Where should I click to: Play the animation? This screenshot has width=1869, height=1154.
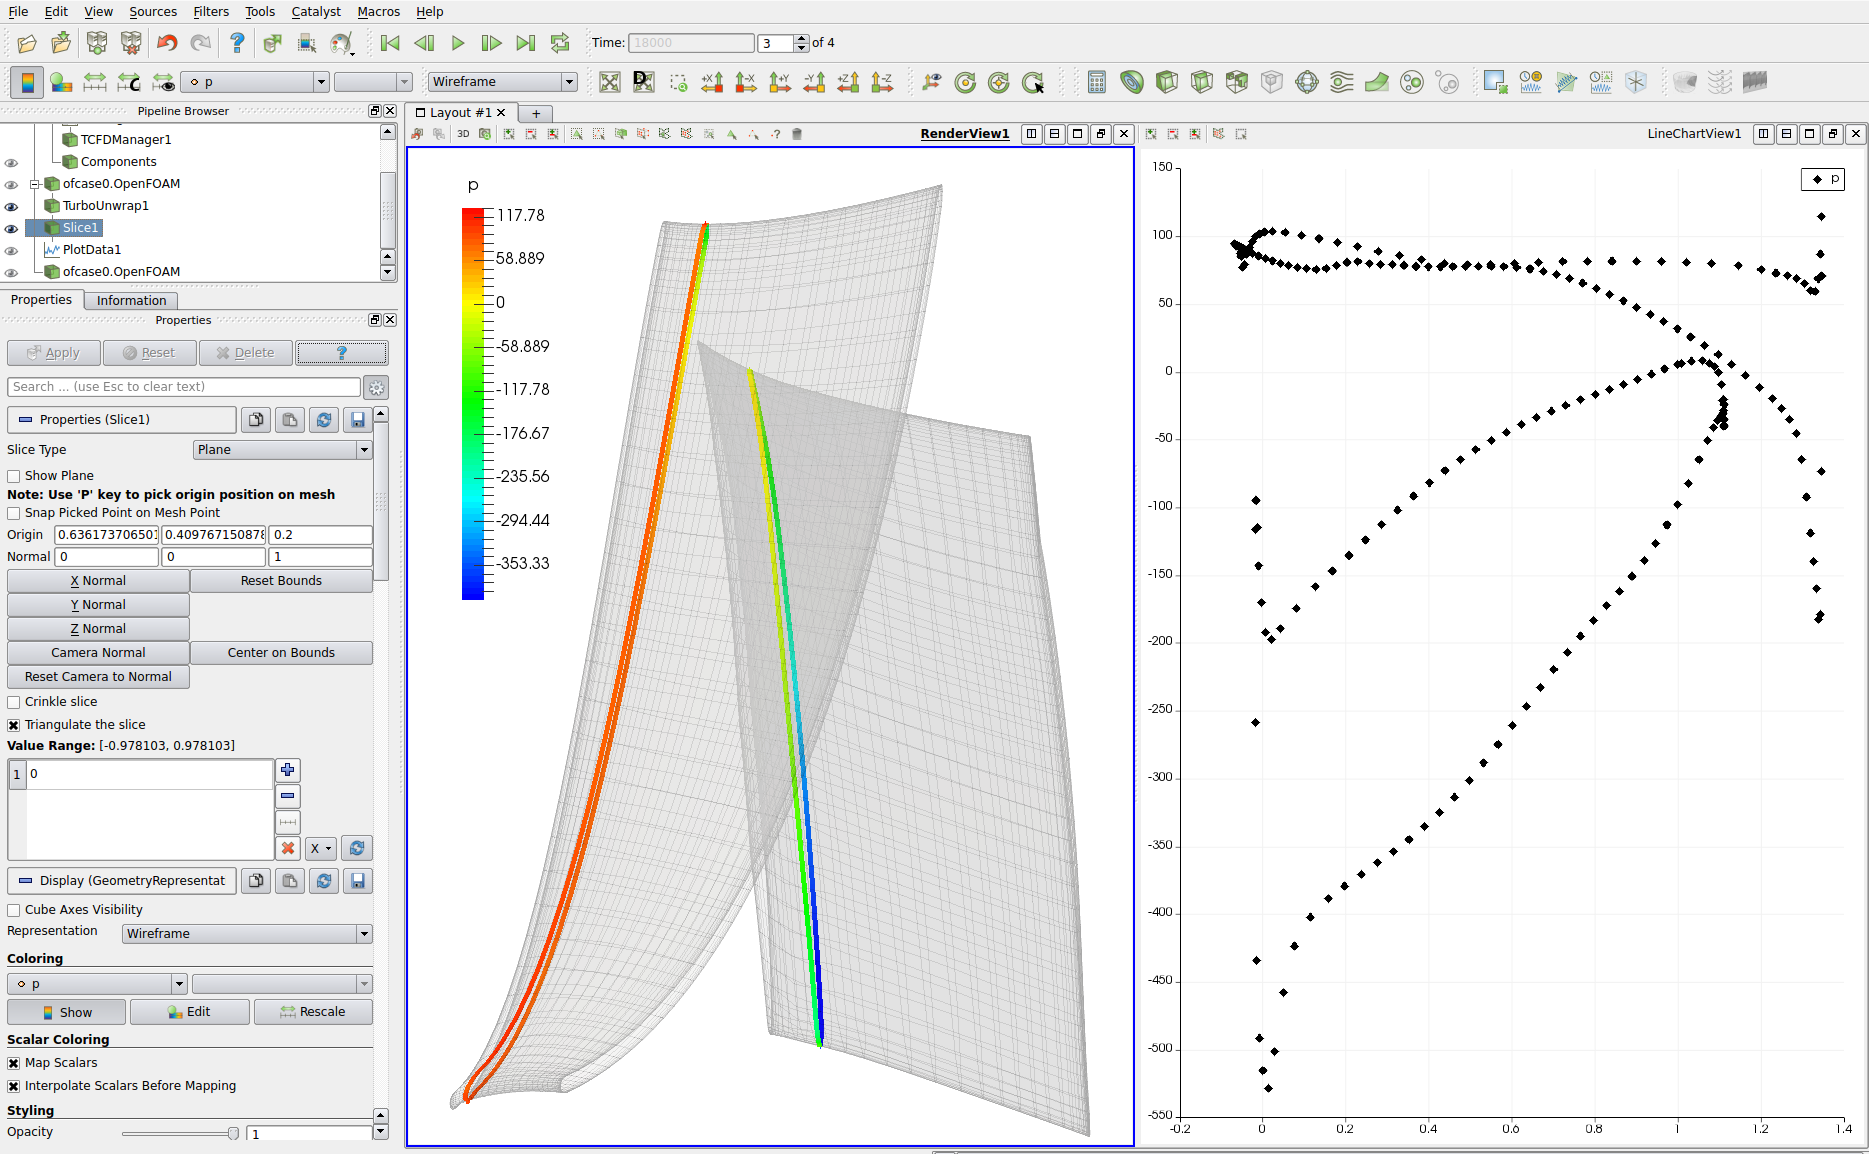click(x=458, y=43)
